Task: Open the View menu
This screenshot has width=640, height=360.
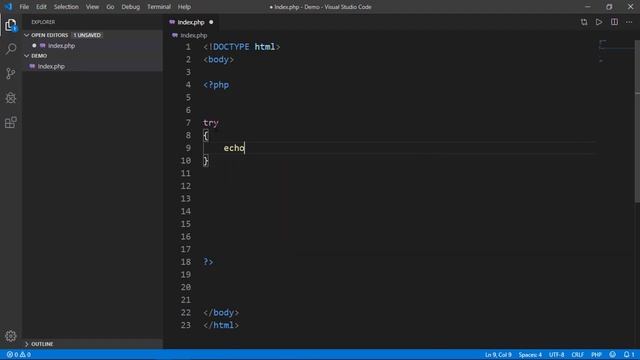Action: (x=92, y=7)
